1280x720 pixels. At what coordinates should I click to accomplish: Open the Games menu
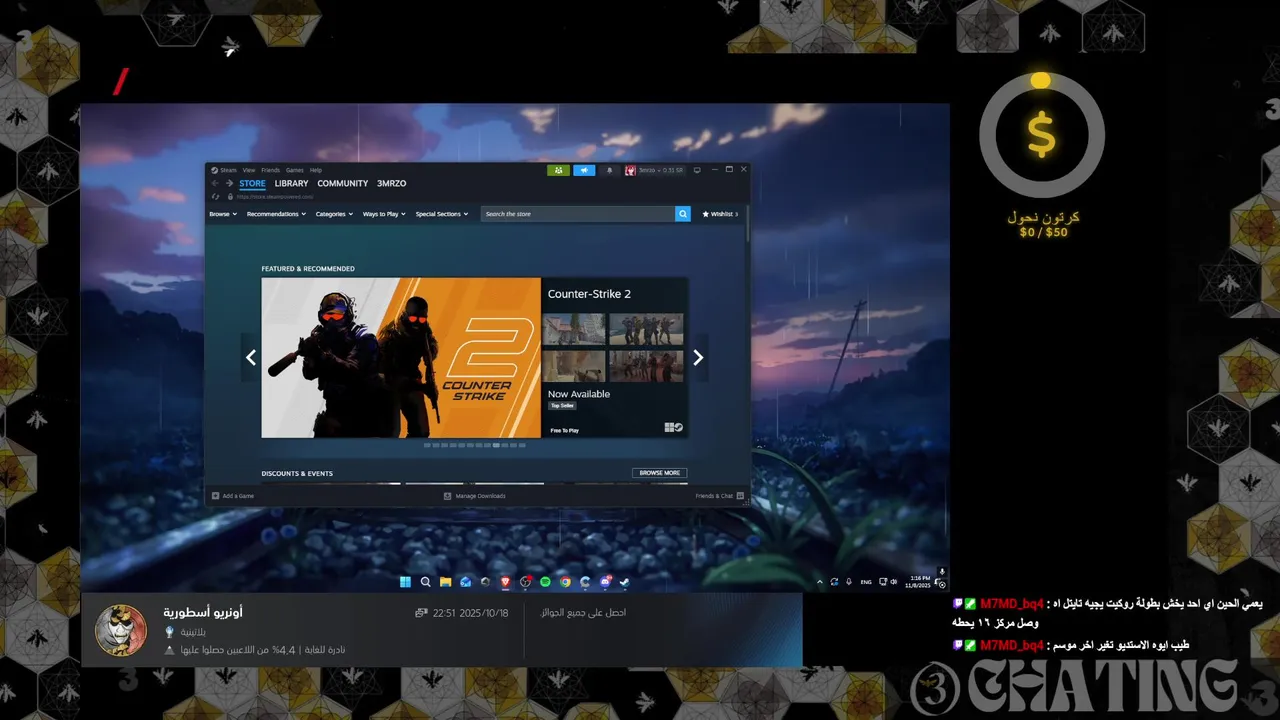pyautogui.click(x=295, y=170)
